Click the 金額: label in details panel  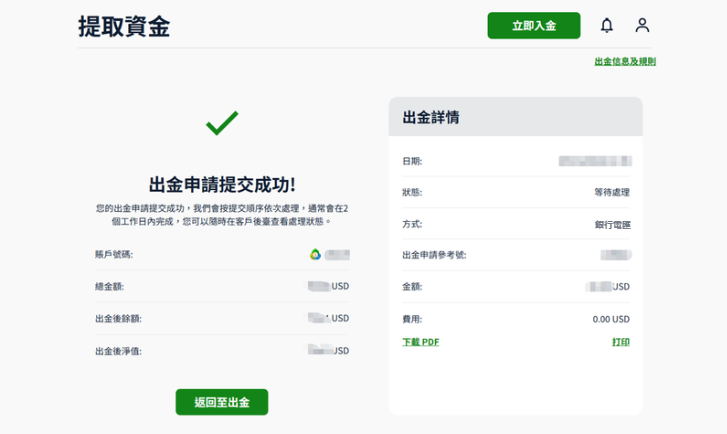click(x=412, y=287)
